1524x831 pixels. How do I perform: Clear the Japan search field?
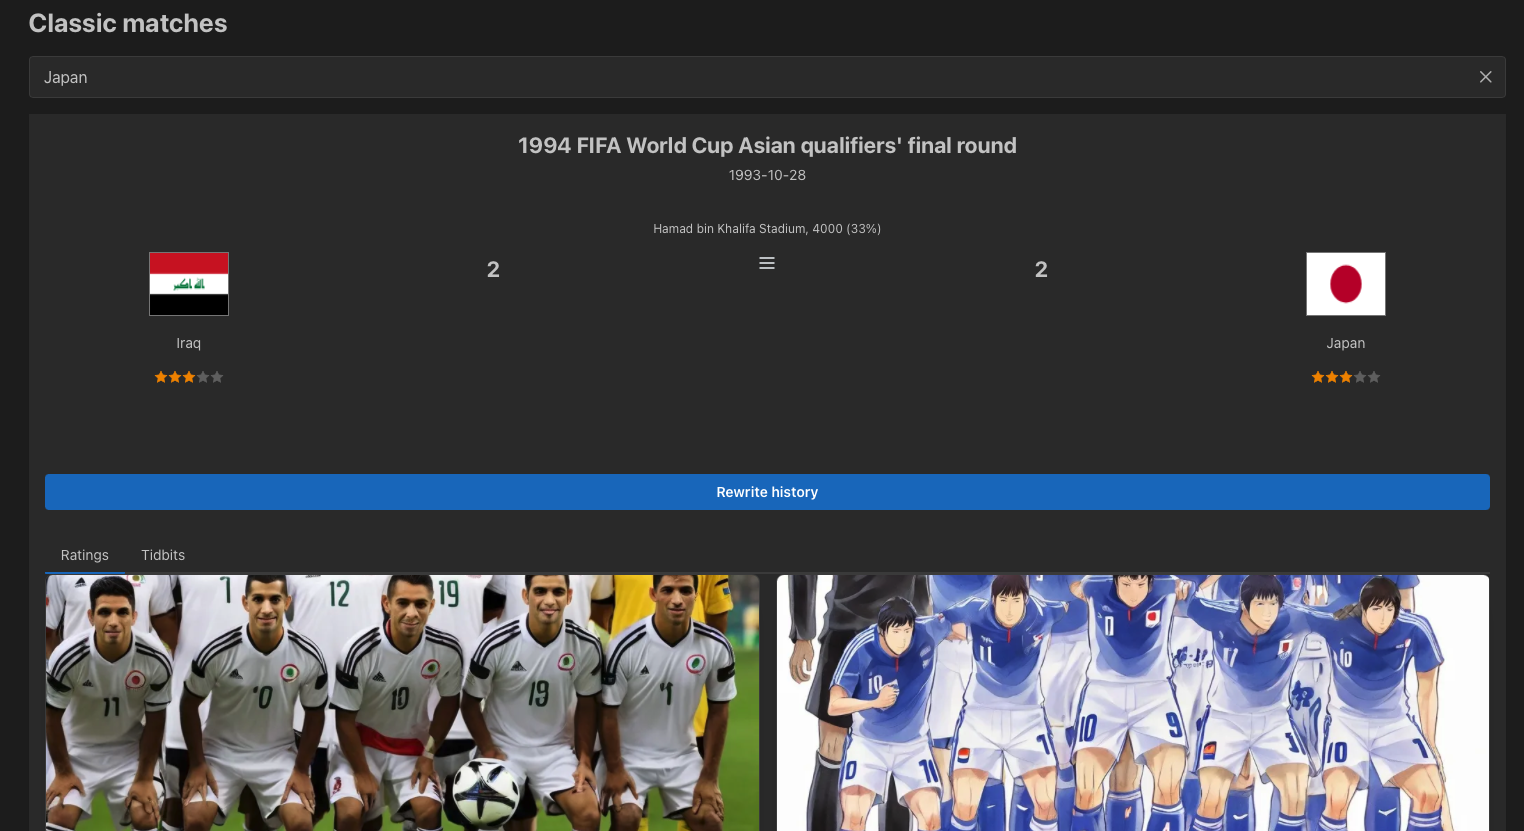1485,77
